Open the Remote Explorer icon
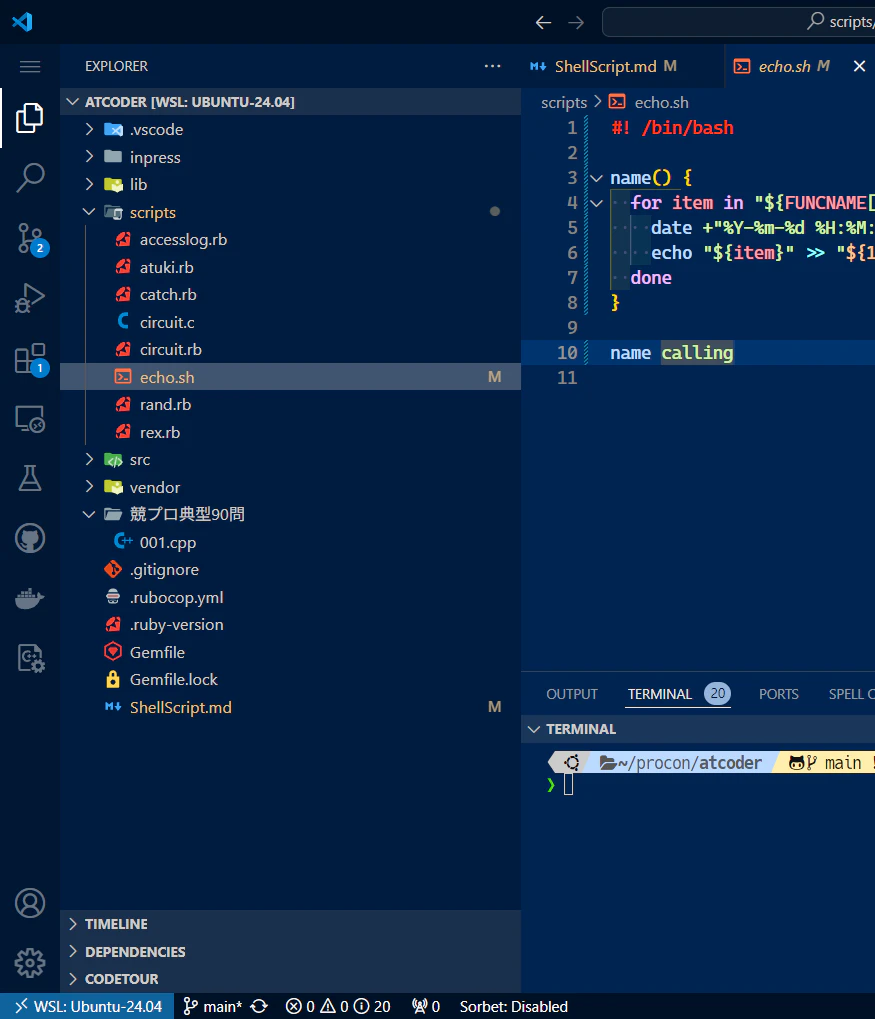The width and height of the screenshot is (875, 1019). click(30, 419)
